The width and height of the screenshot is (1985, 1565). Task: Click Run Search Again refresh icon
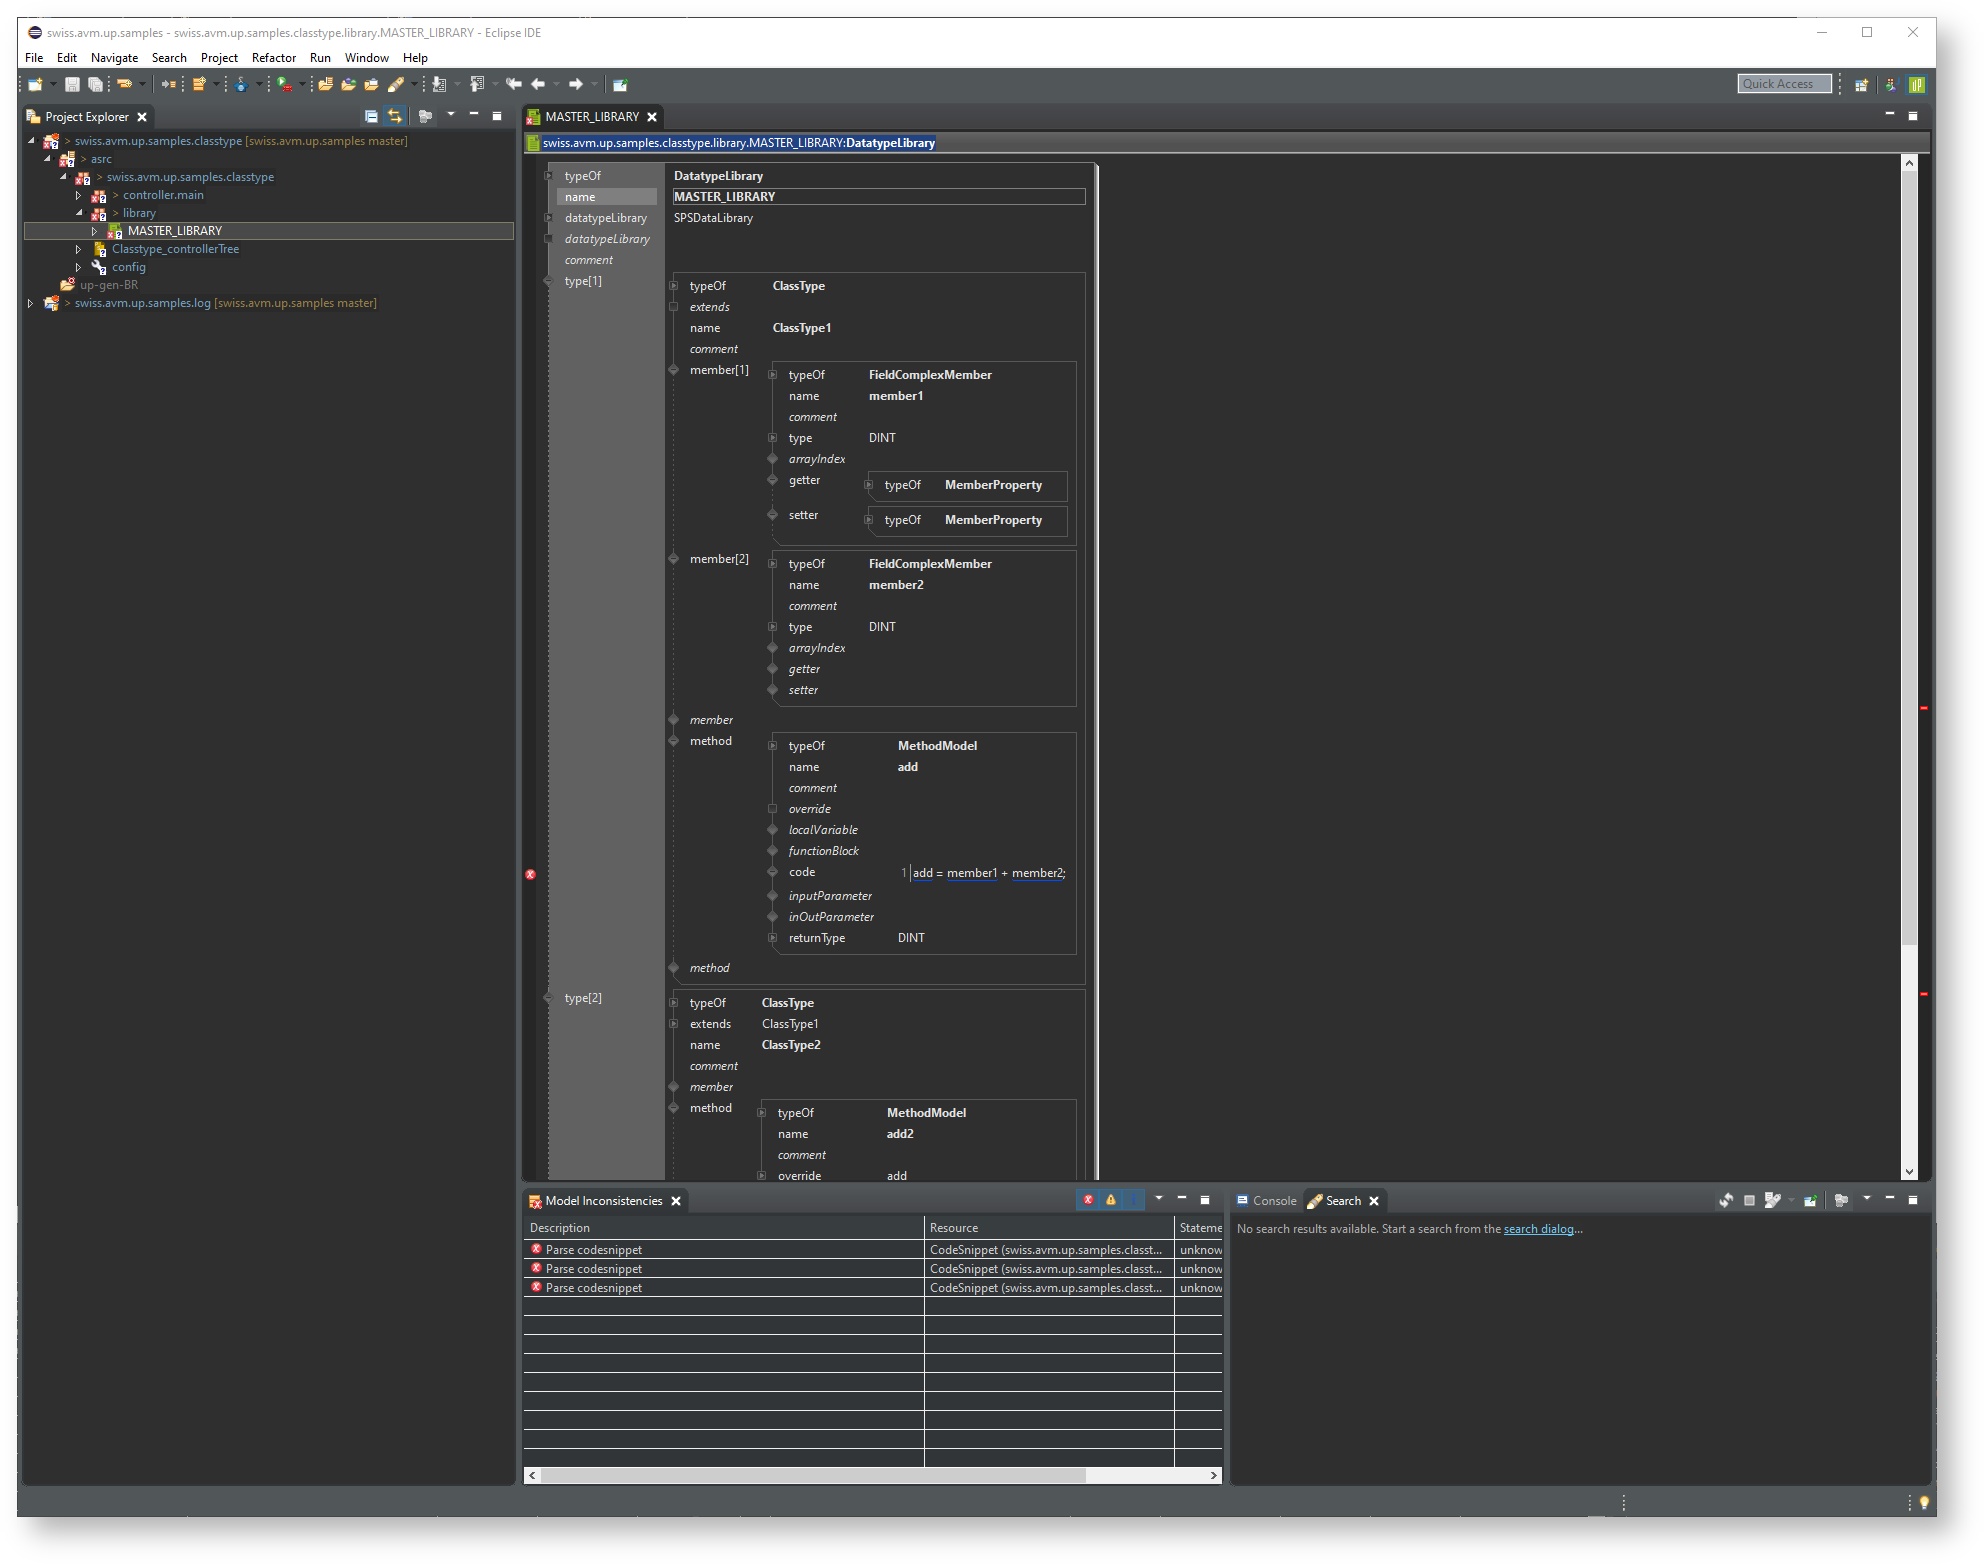coord(1726,1200)
